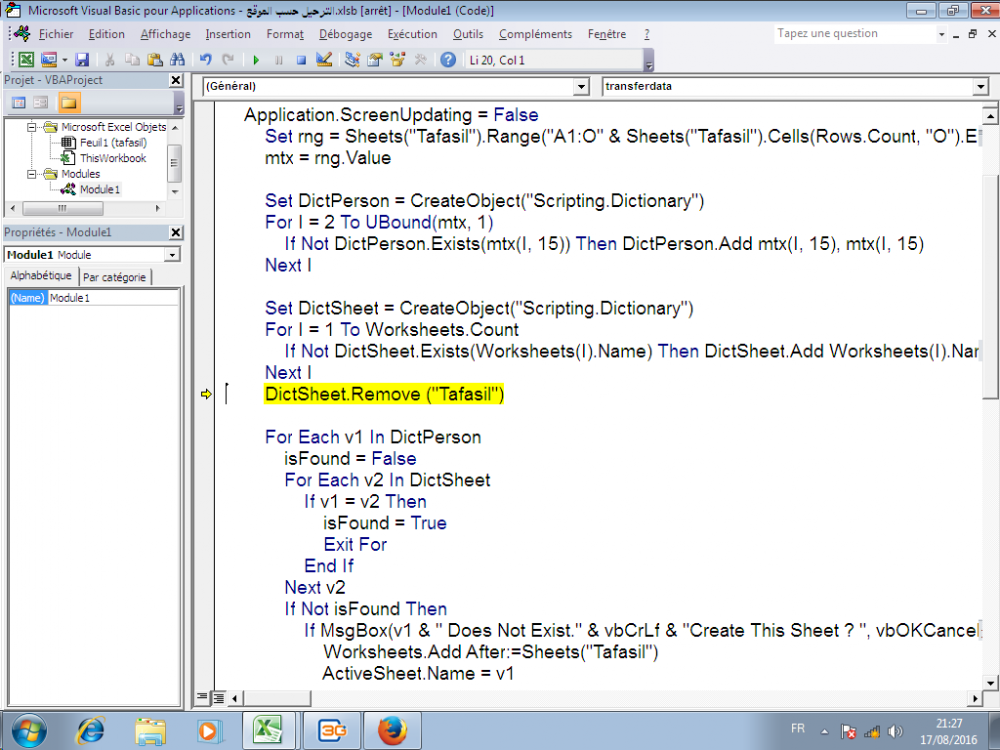Open the Help question mark icon
Screen dimensions: 1000x750
(448, 60)
